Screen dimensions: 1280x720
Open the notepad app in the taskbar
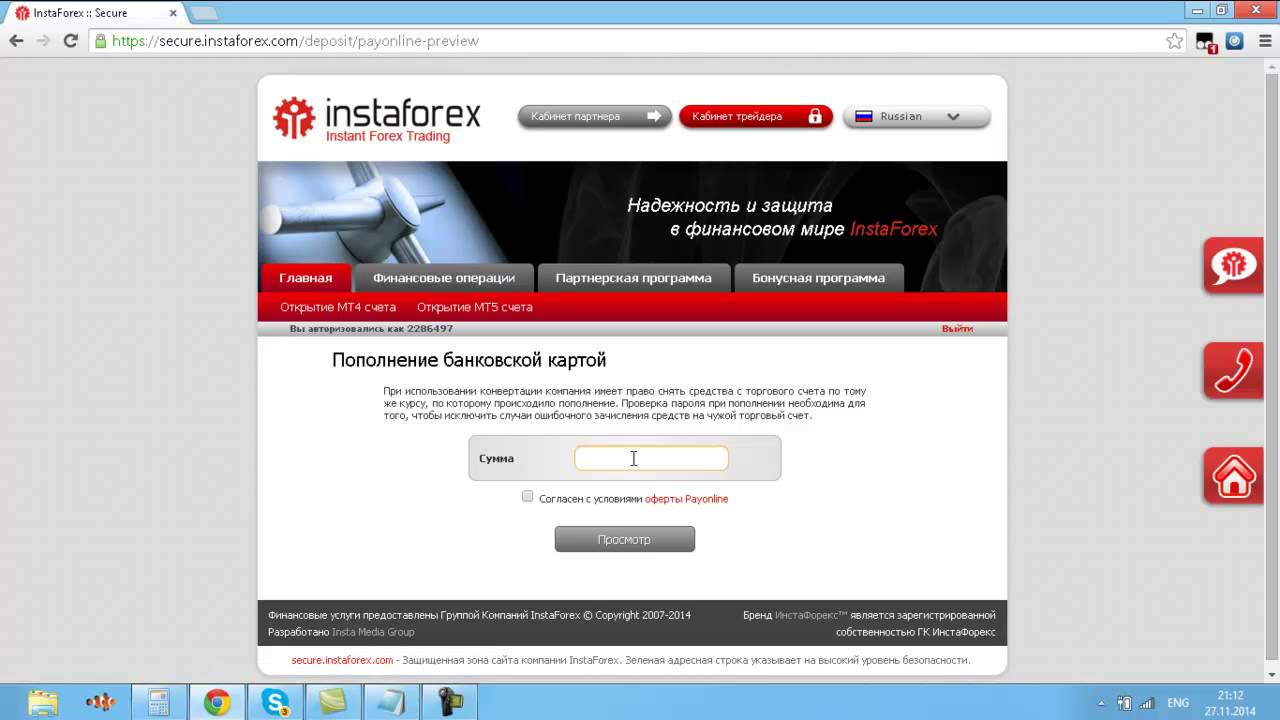[391, 703]
